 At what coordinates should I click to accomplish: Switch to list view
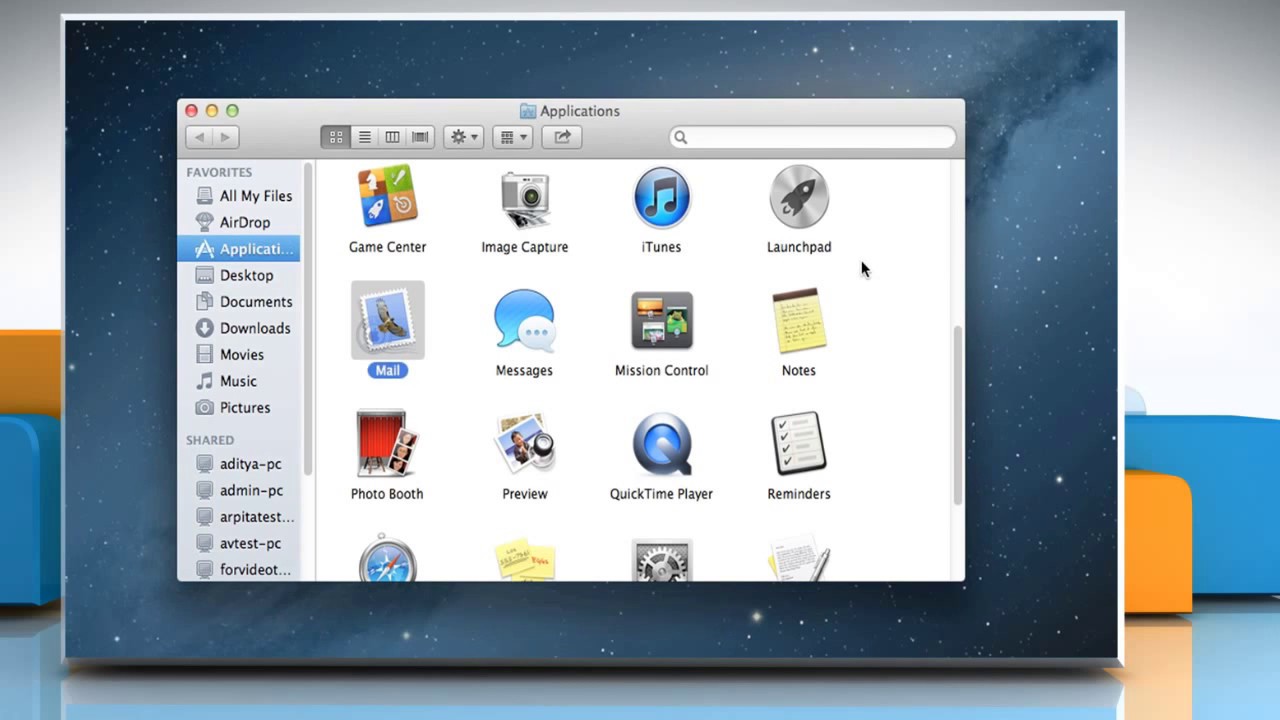[365, 137]
